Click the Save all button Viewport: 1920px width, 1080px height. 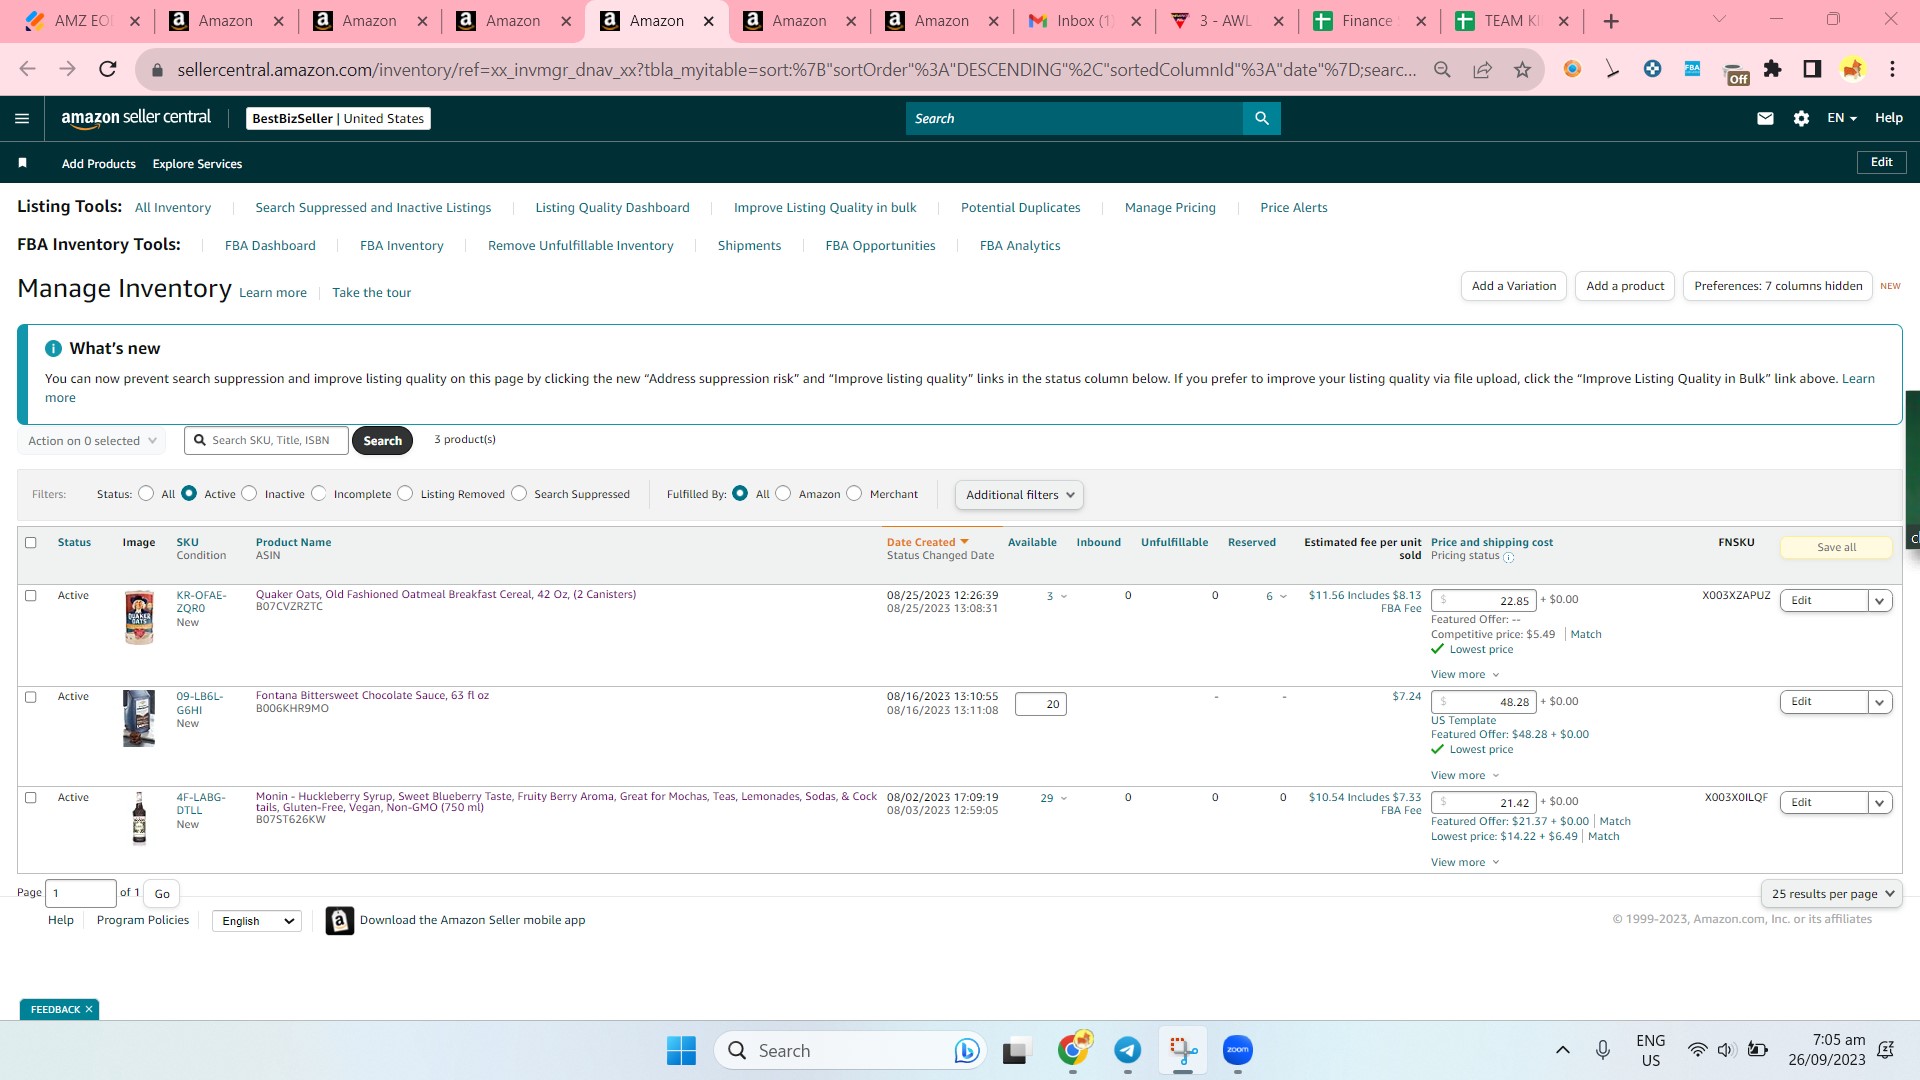click(1836, 548)
